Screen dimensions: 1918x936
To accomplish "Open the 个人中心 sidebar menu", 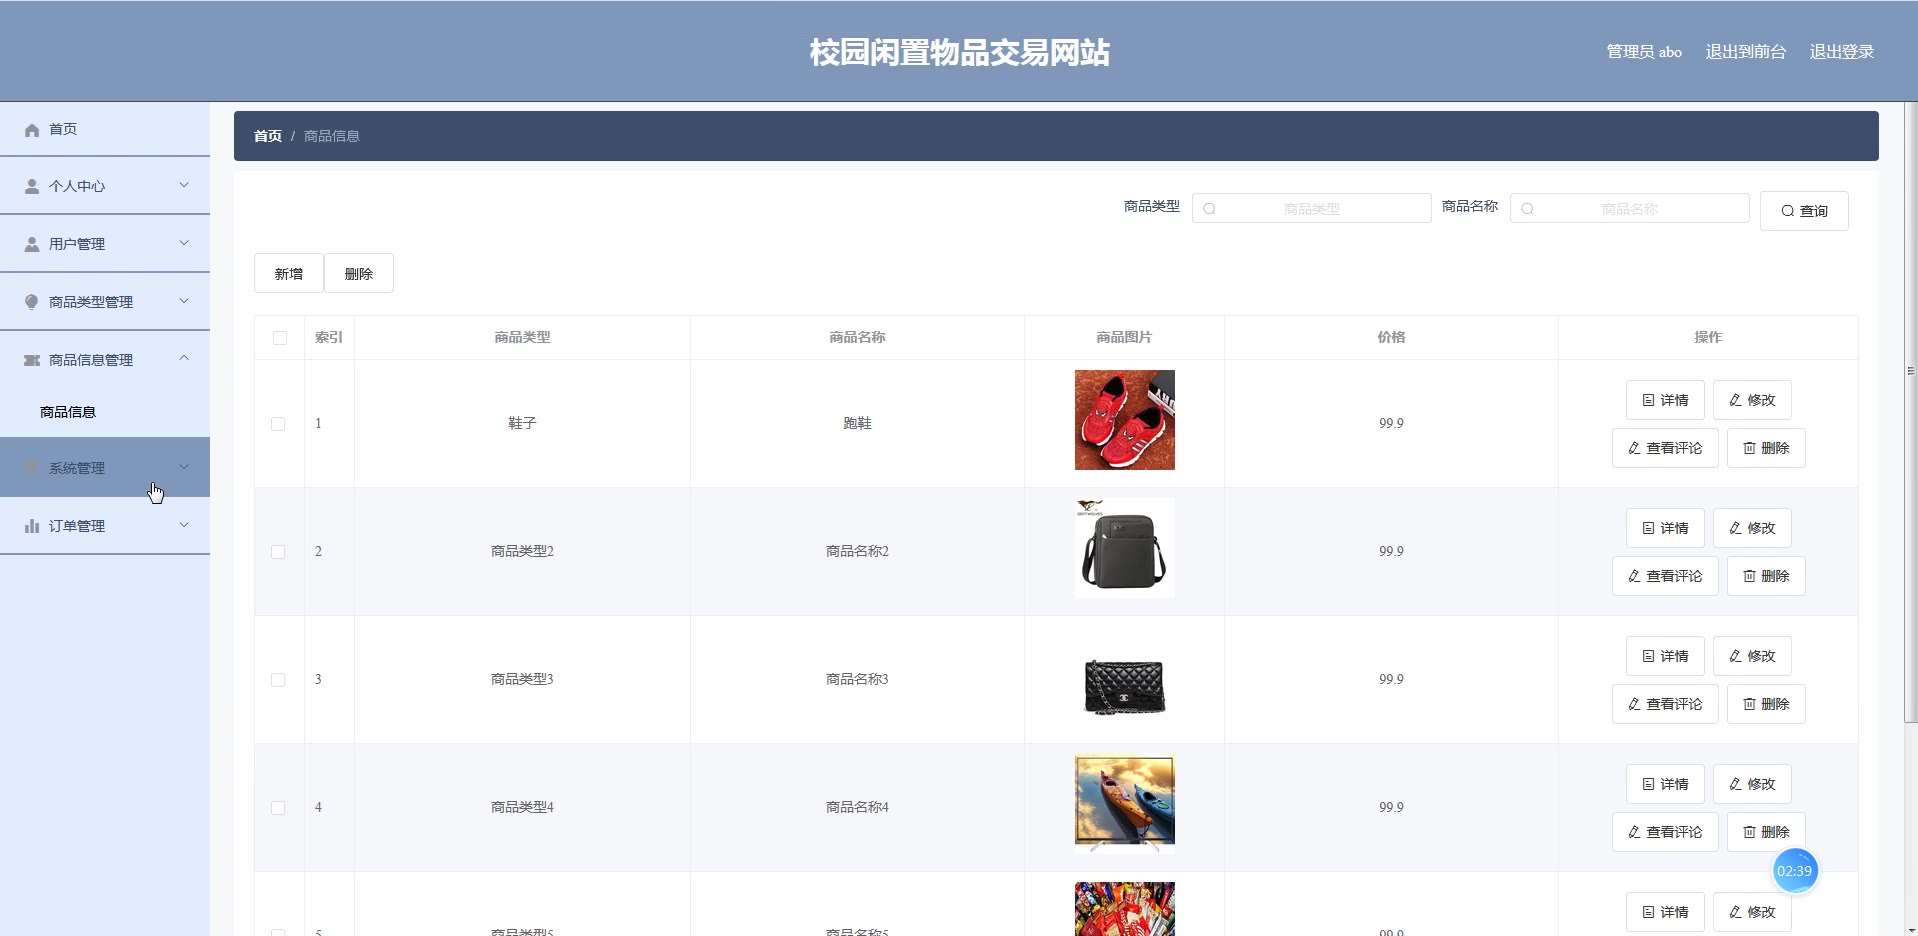I will [105, 185].
